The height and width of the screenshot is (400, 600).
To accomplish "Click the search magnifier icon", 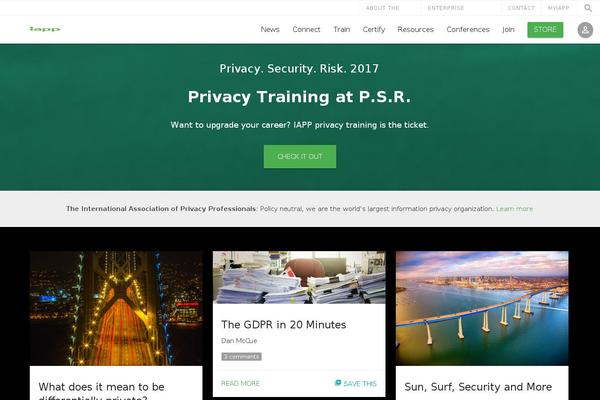I will pyautogui.click(x=588, y=8).
